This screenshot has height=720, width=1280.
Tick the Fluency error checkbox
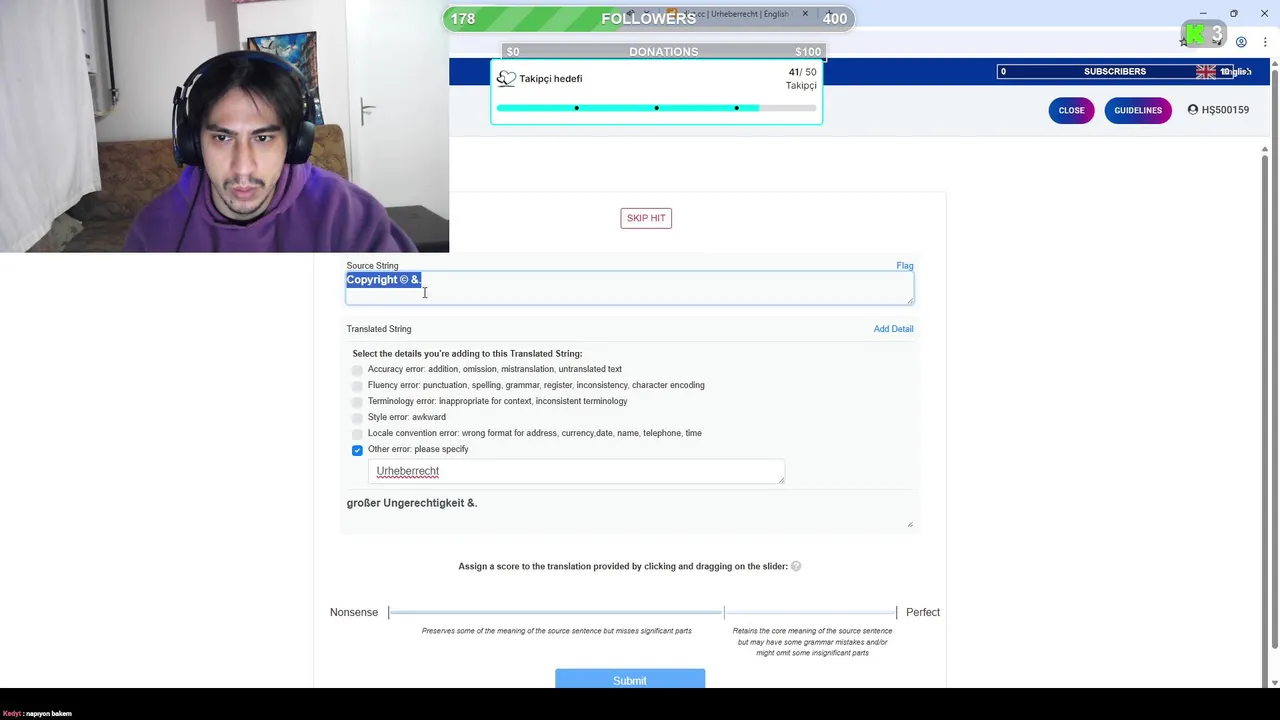tap(357, 386)
